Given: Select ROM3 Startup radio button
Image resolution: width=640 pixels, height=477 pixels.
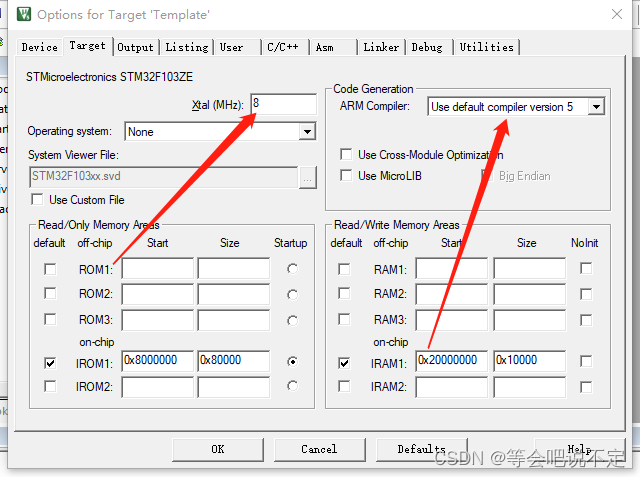Looking at the screenshot, I should (292, 320).
